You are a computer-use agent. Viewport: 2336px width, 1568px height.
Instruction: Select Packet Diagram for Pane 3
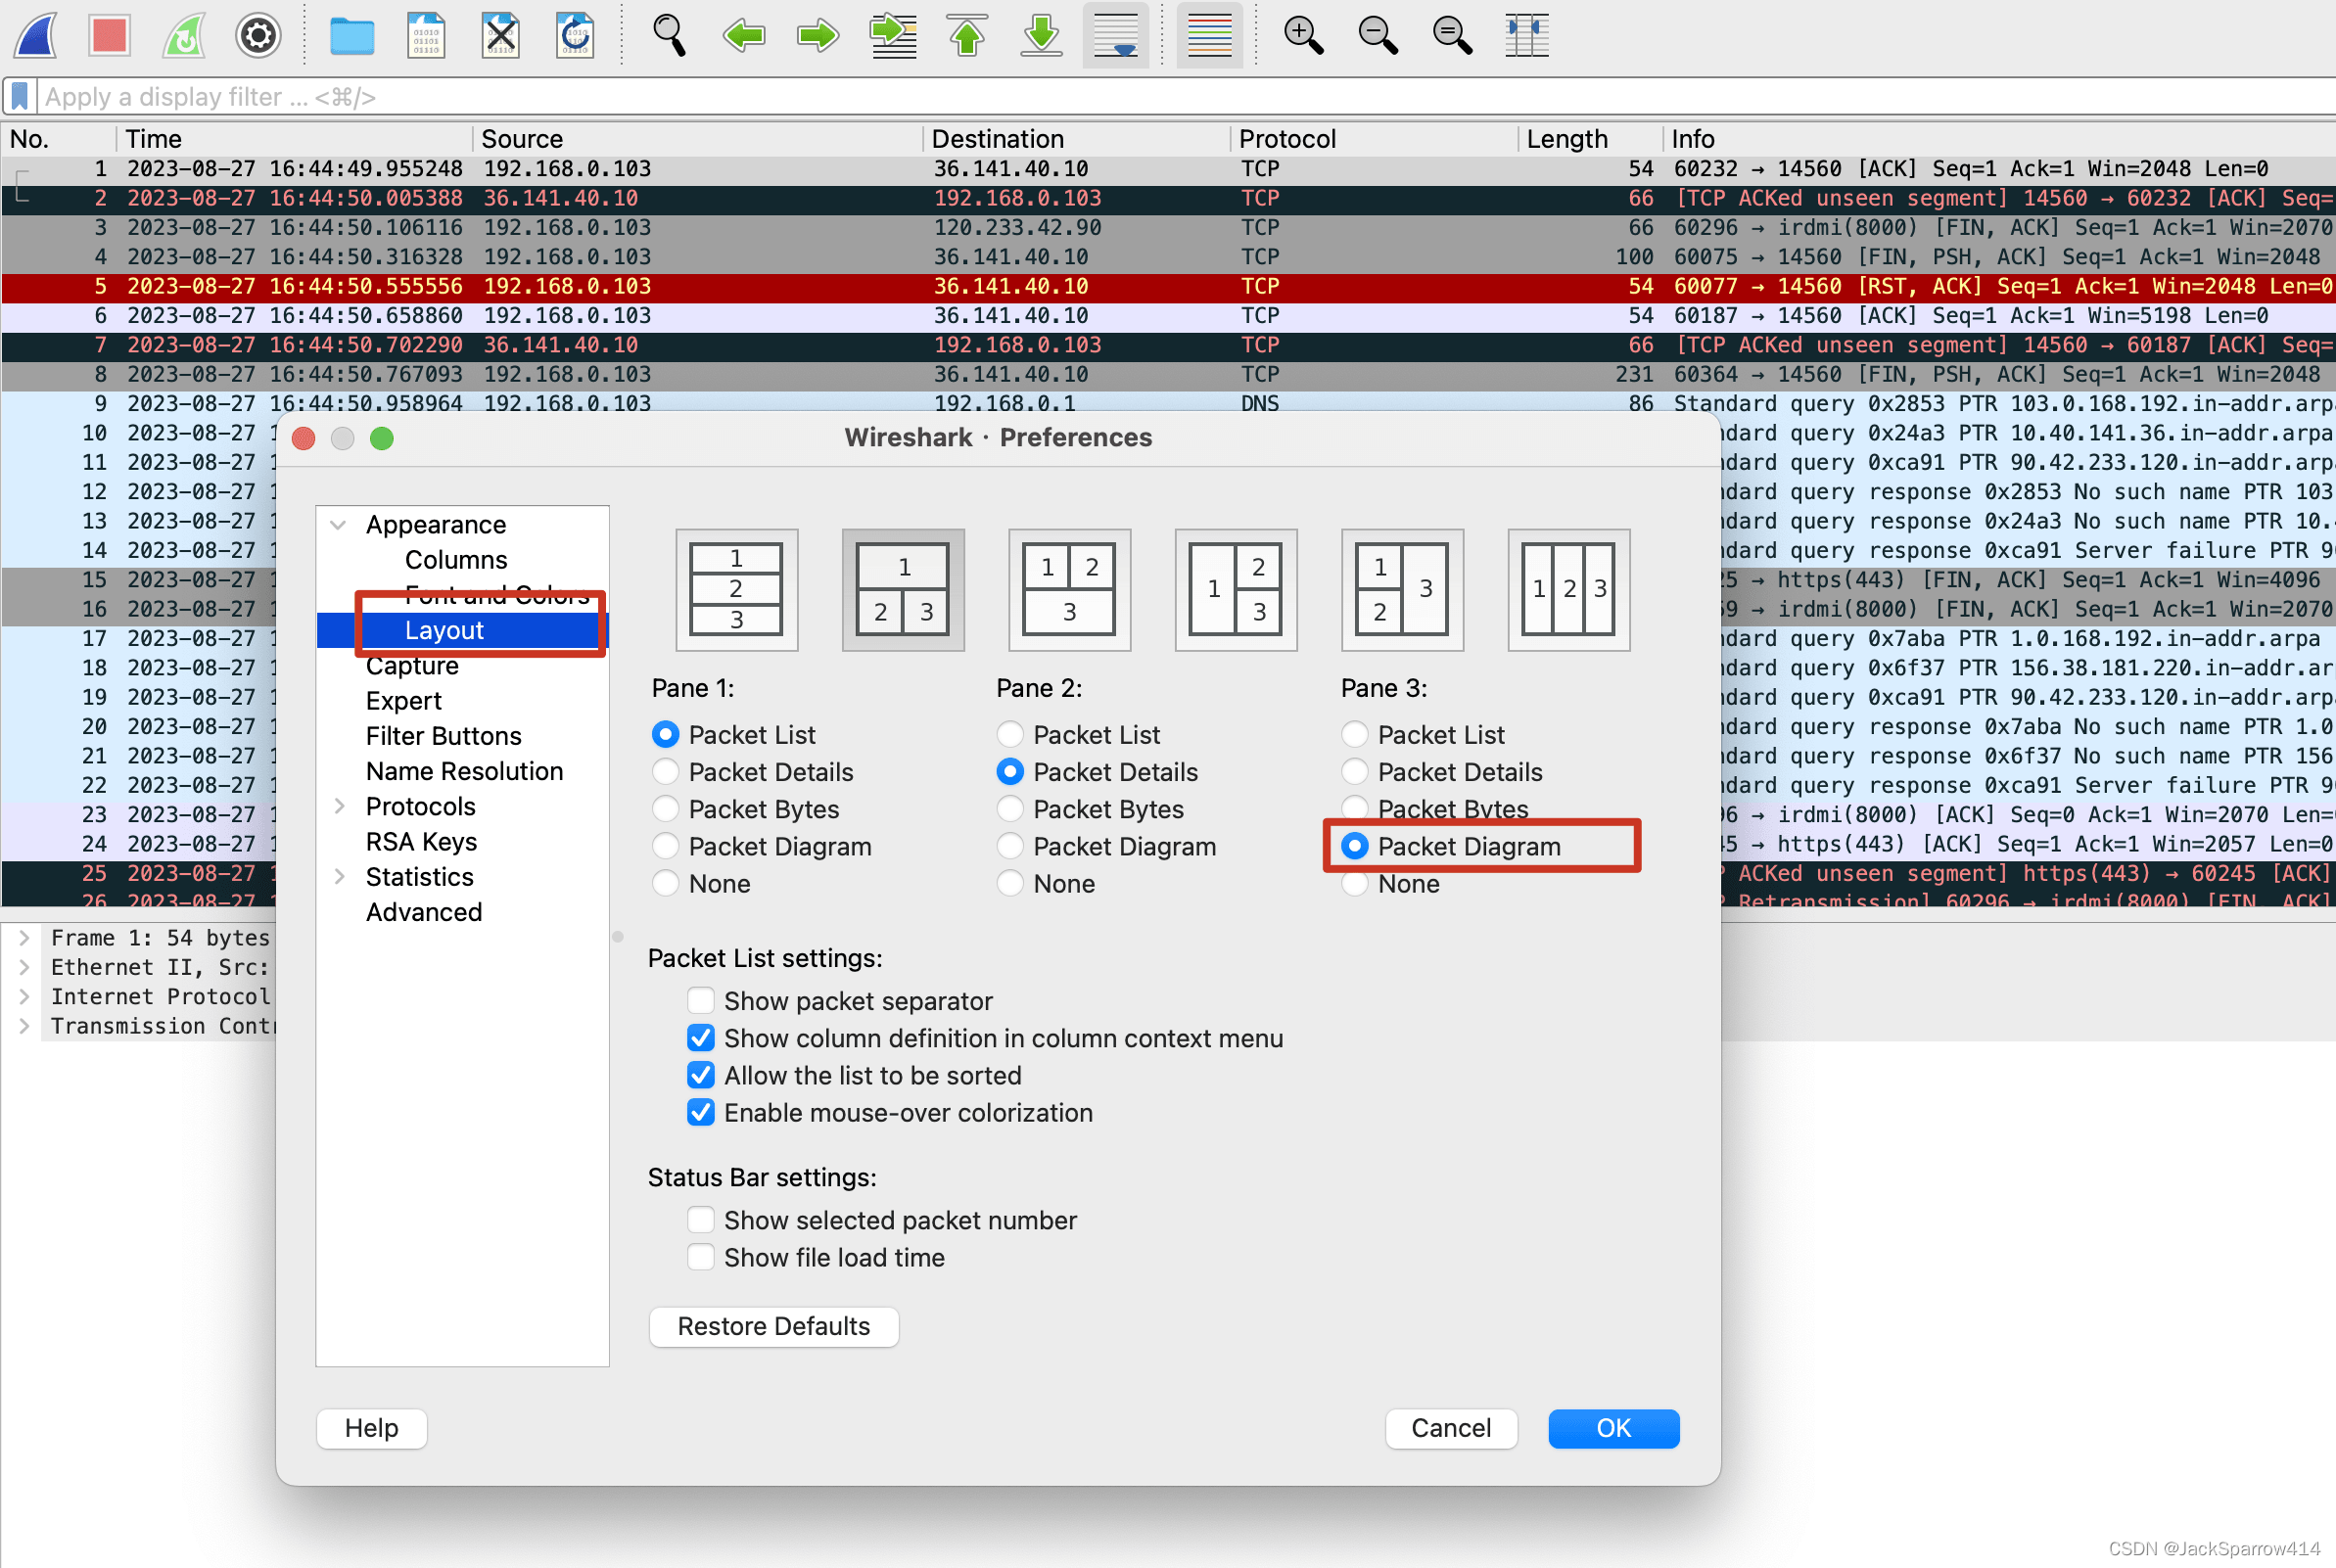pyautogui.click(x=1354, y=847)
